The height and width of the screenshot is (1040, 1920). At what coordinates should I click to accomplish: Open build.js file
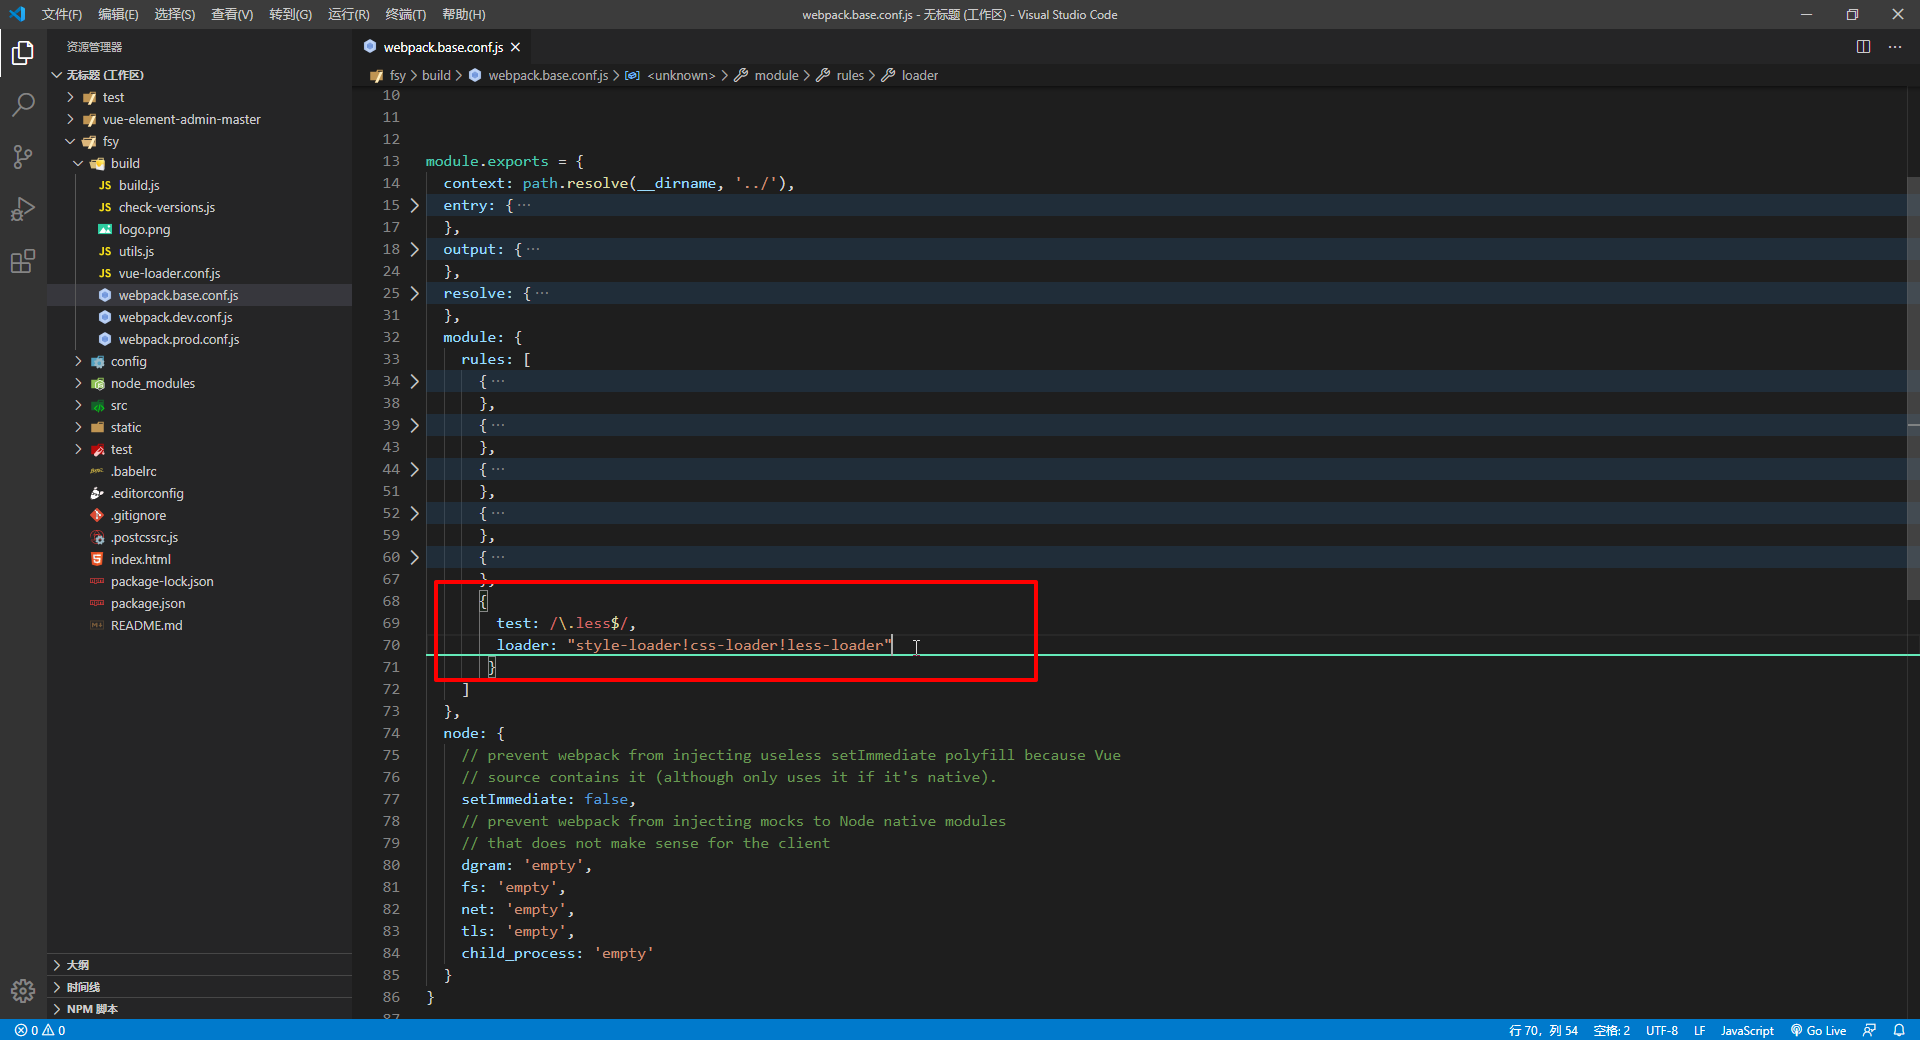coord(199,185)
